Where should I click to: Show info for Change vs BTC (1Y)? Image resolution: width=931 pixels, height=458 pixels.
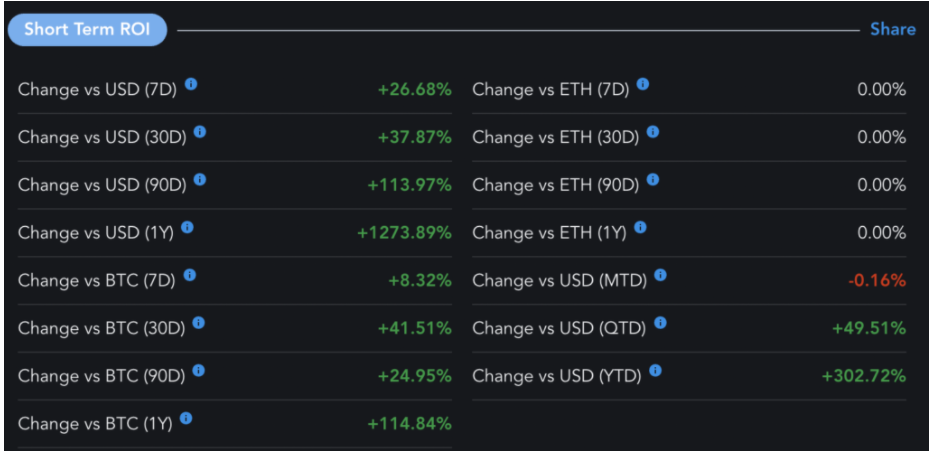186,418
